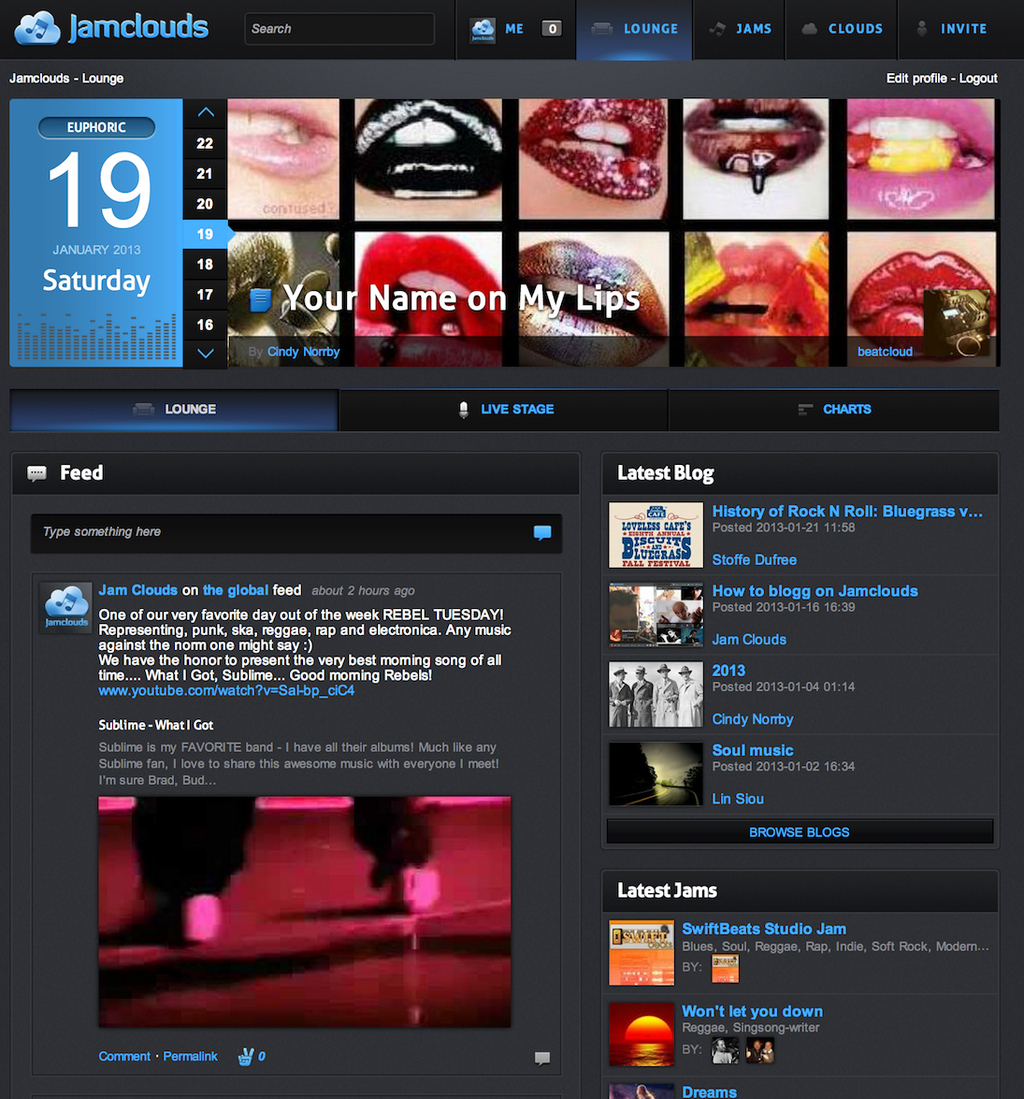
Task: Open Cindy Norrby blog author link
Action: pyautogui.click(x=753, y=719)
